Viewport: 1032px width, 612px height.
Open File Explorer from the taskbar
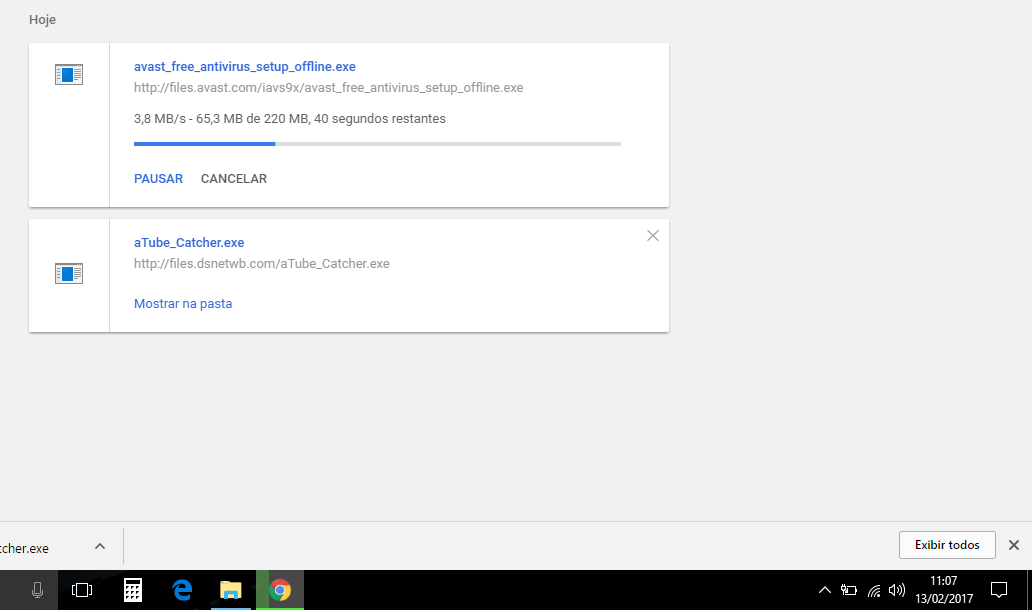coord(230,590)
